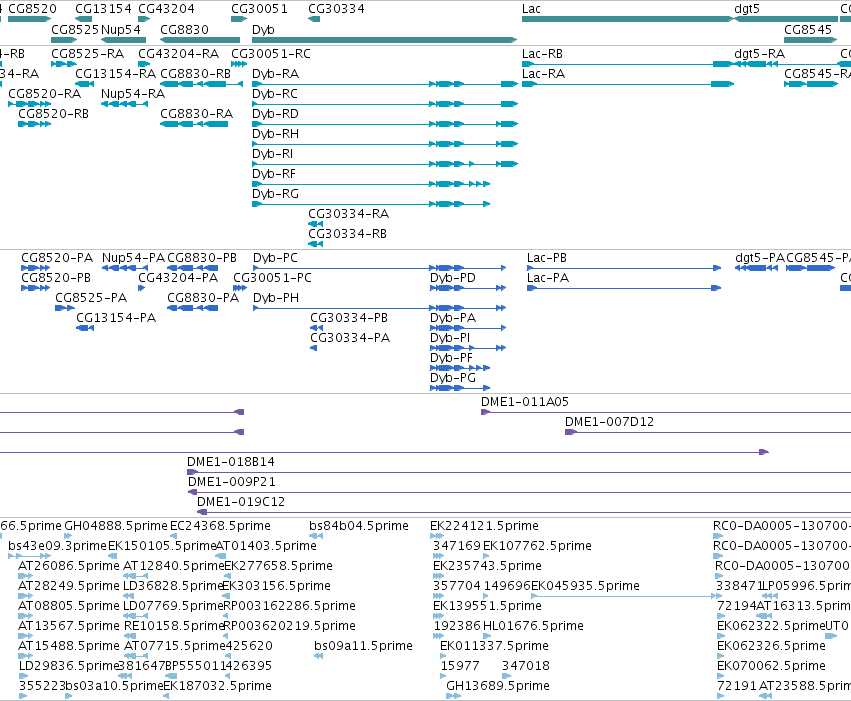Select the Lac gene bar in the gene track
This screenshot has width=851, height=701.
pyautogui.click(x=628, y=19)
